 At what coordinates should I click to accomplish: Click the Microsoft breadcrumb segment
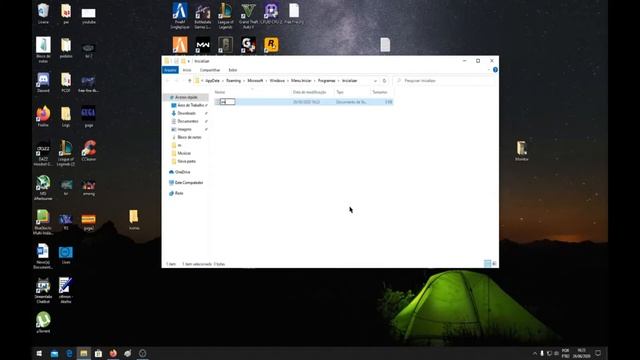(256, 81)
